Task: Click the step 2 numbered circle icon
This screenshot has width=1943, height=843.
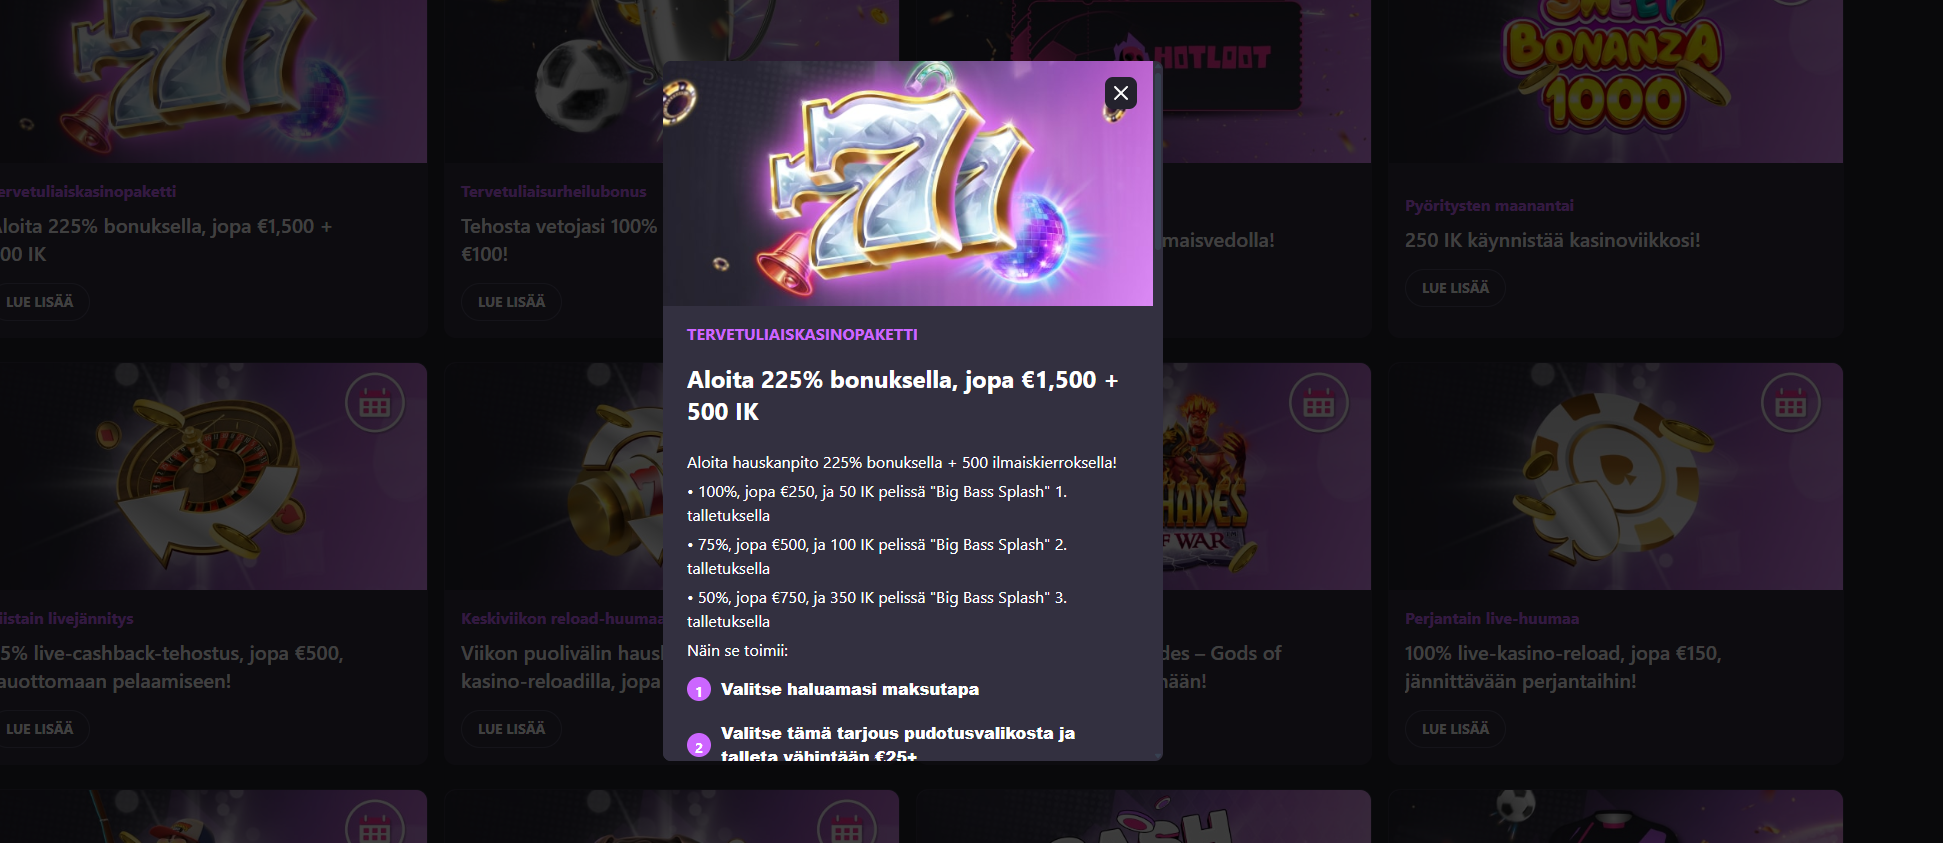Action: 699,746
